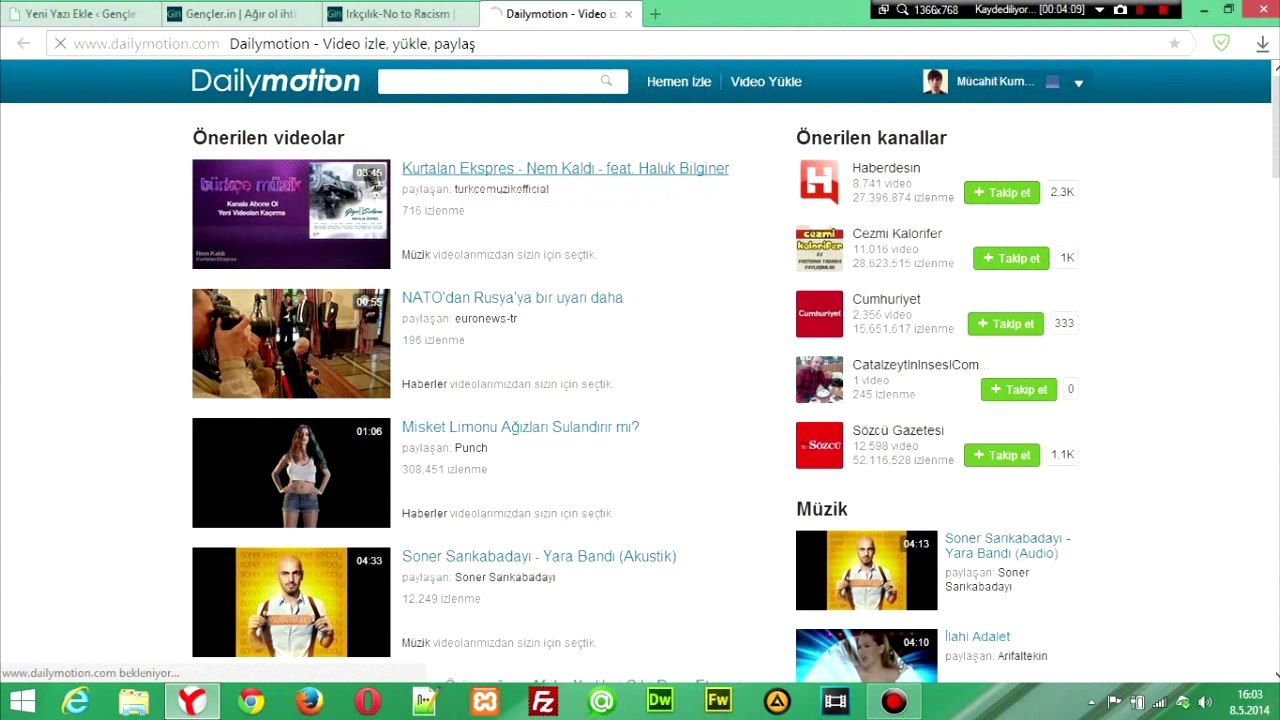The width and height of the screenshot is (1280, 720).
Task: Switch to the Irkçılık-No to Racism tab
Action: (400, 14)
